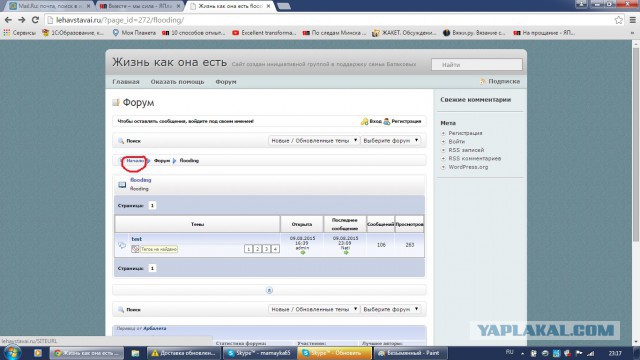Click the Начало breadcrumb link
The image size is (640, 360).
135,161
